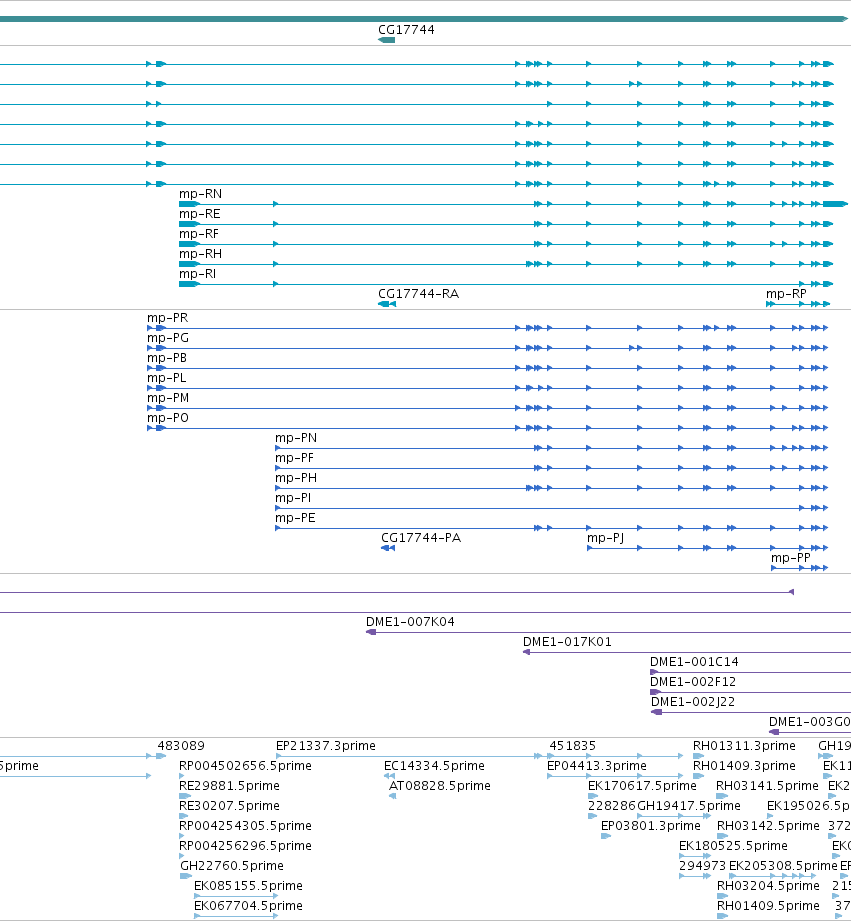Screen dimensions: 851x921
Task: Click the DME1-007K04 clone arrowhead glyph
Action: point(371,632)
